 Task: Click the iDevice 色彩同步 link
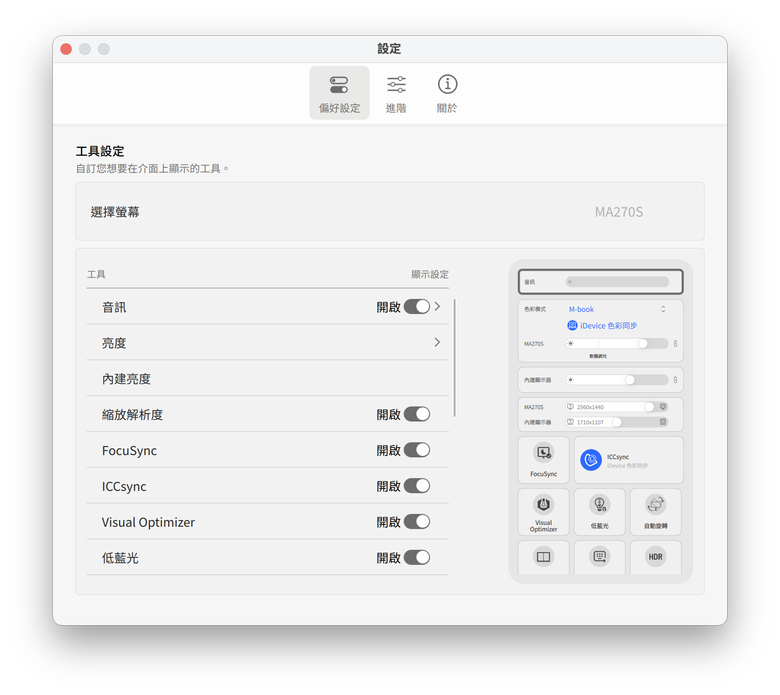coord(608,325)
